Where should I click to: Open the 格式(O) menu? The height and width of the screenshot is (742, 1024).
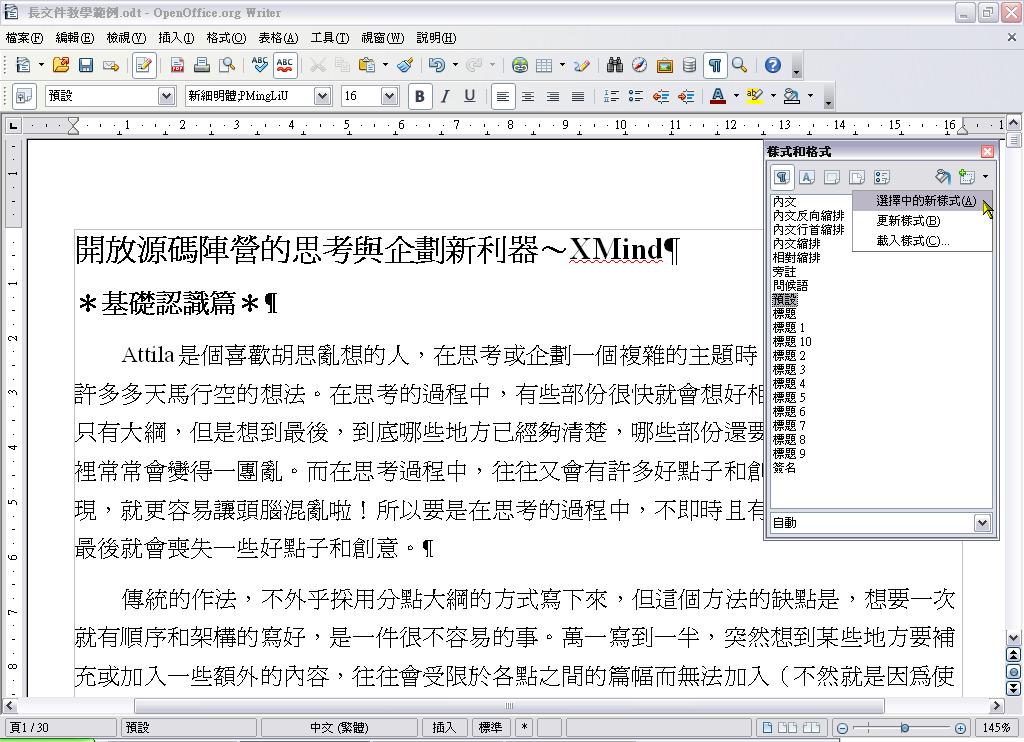click(226, 38)
